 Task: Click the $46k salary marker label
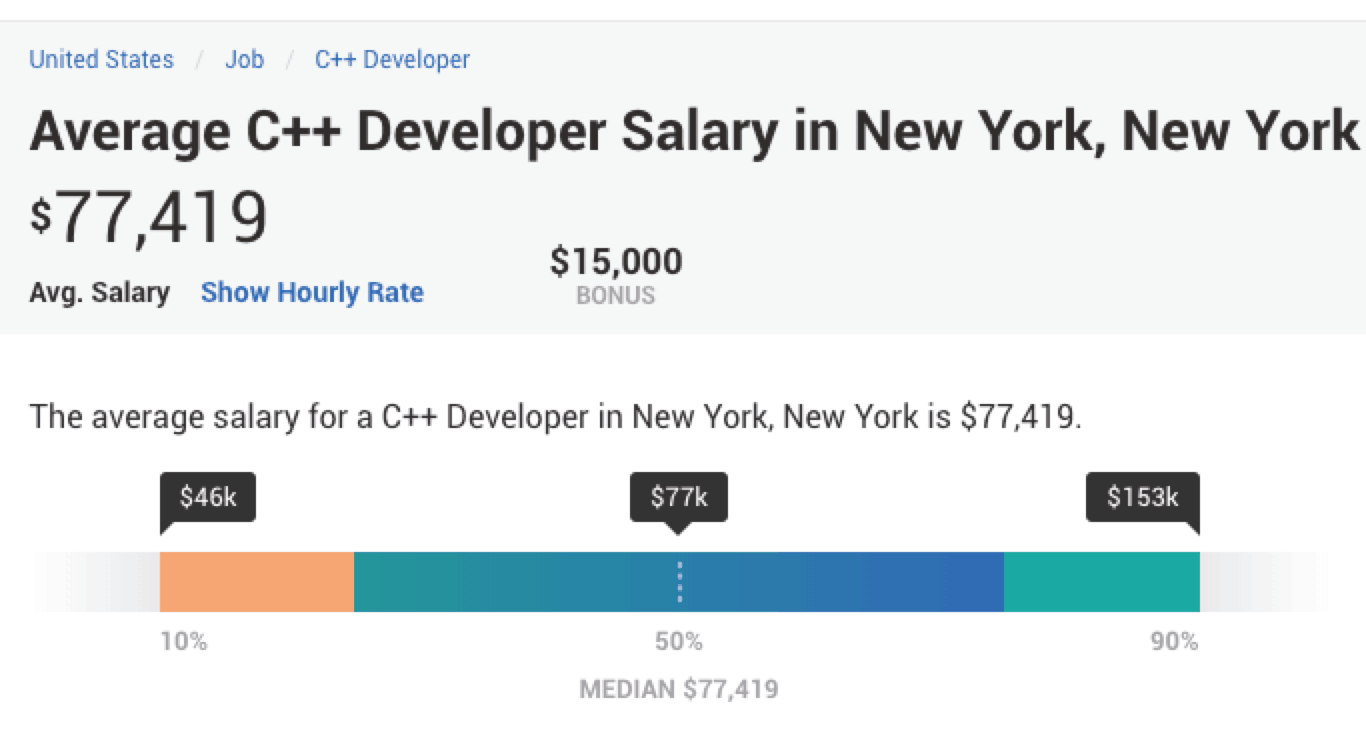208,497
